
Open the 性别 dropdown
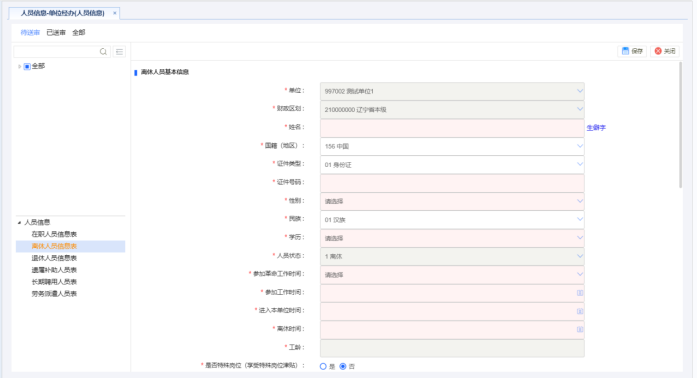pyautogui.click(x=452, y=201)
